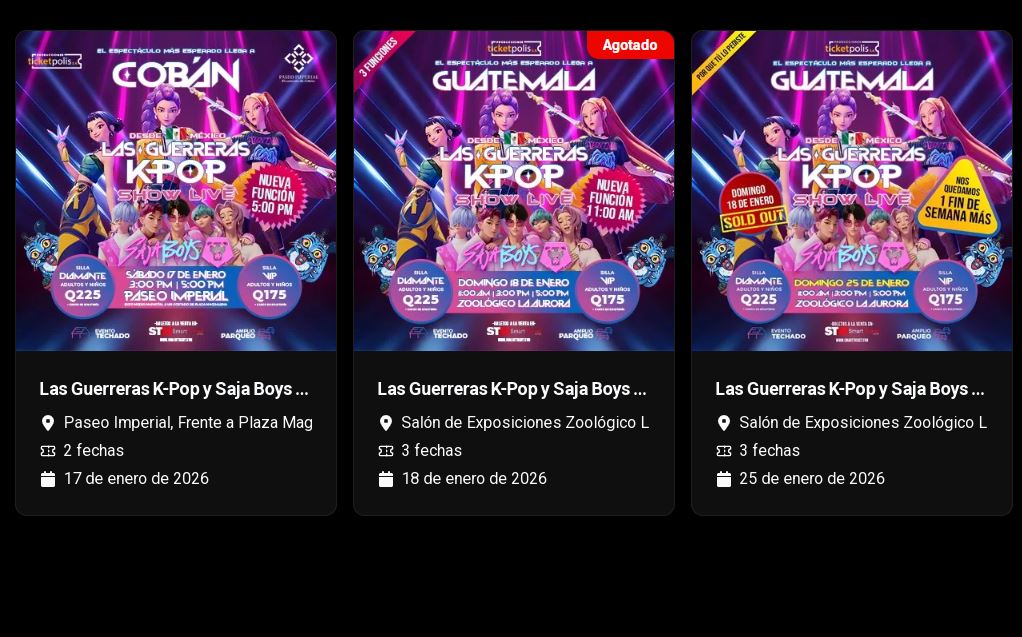Viewport: 1022px width, 637px height.
Task: Click calendar icon beside 18 de enero de 2026
Action: [x=386, y=479]
